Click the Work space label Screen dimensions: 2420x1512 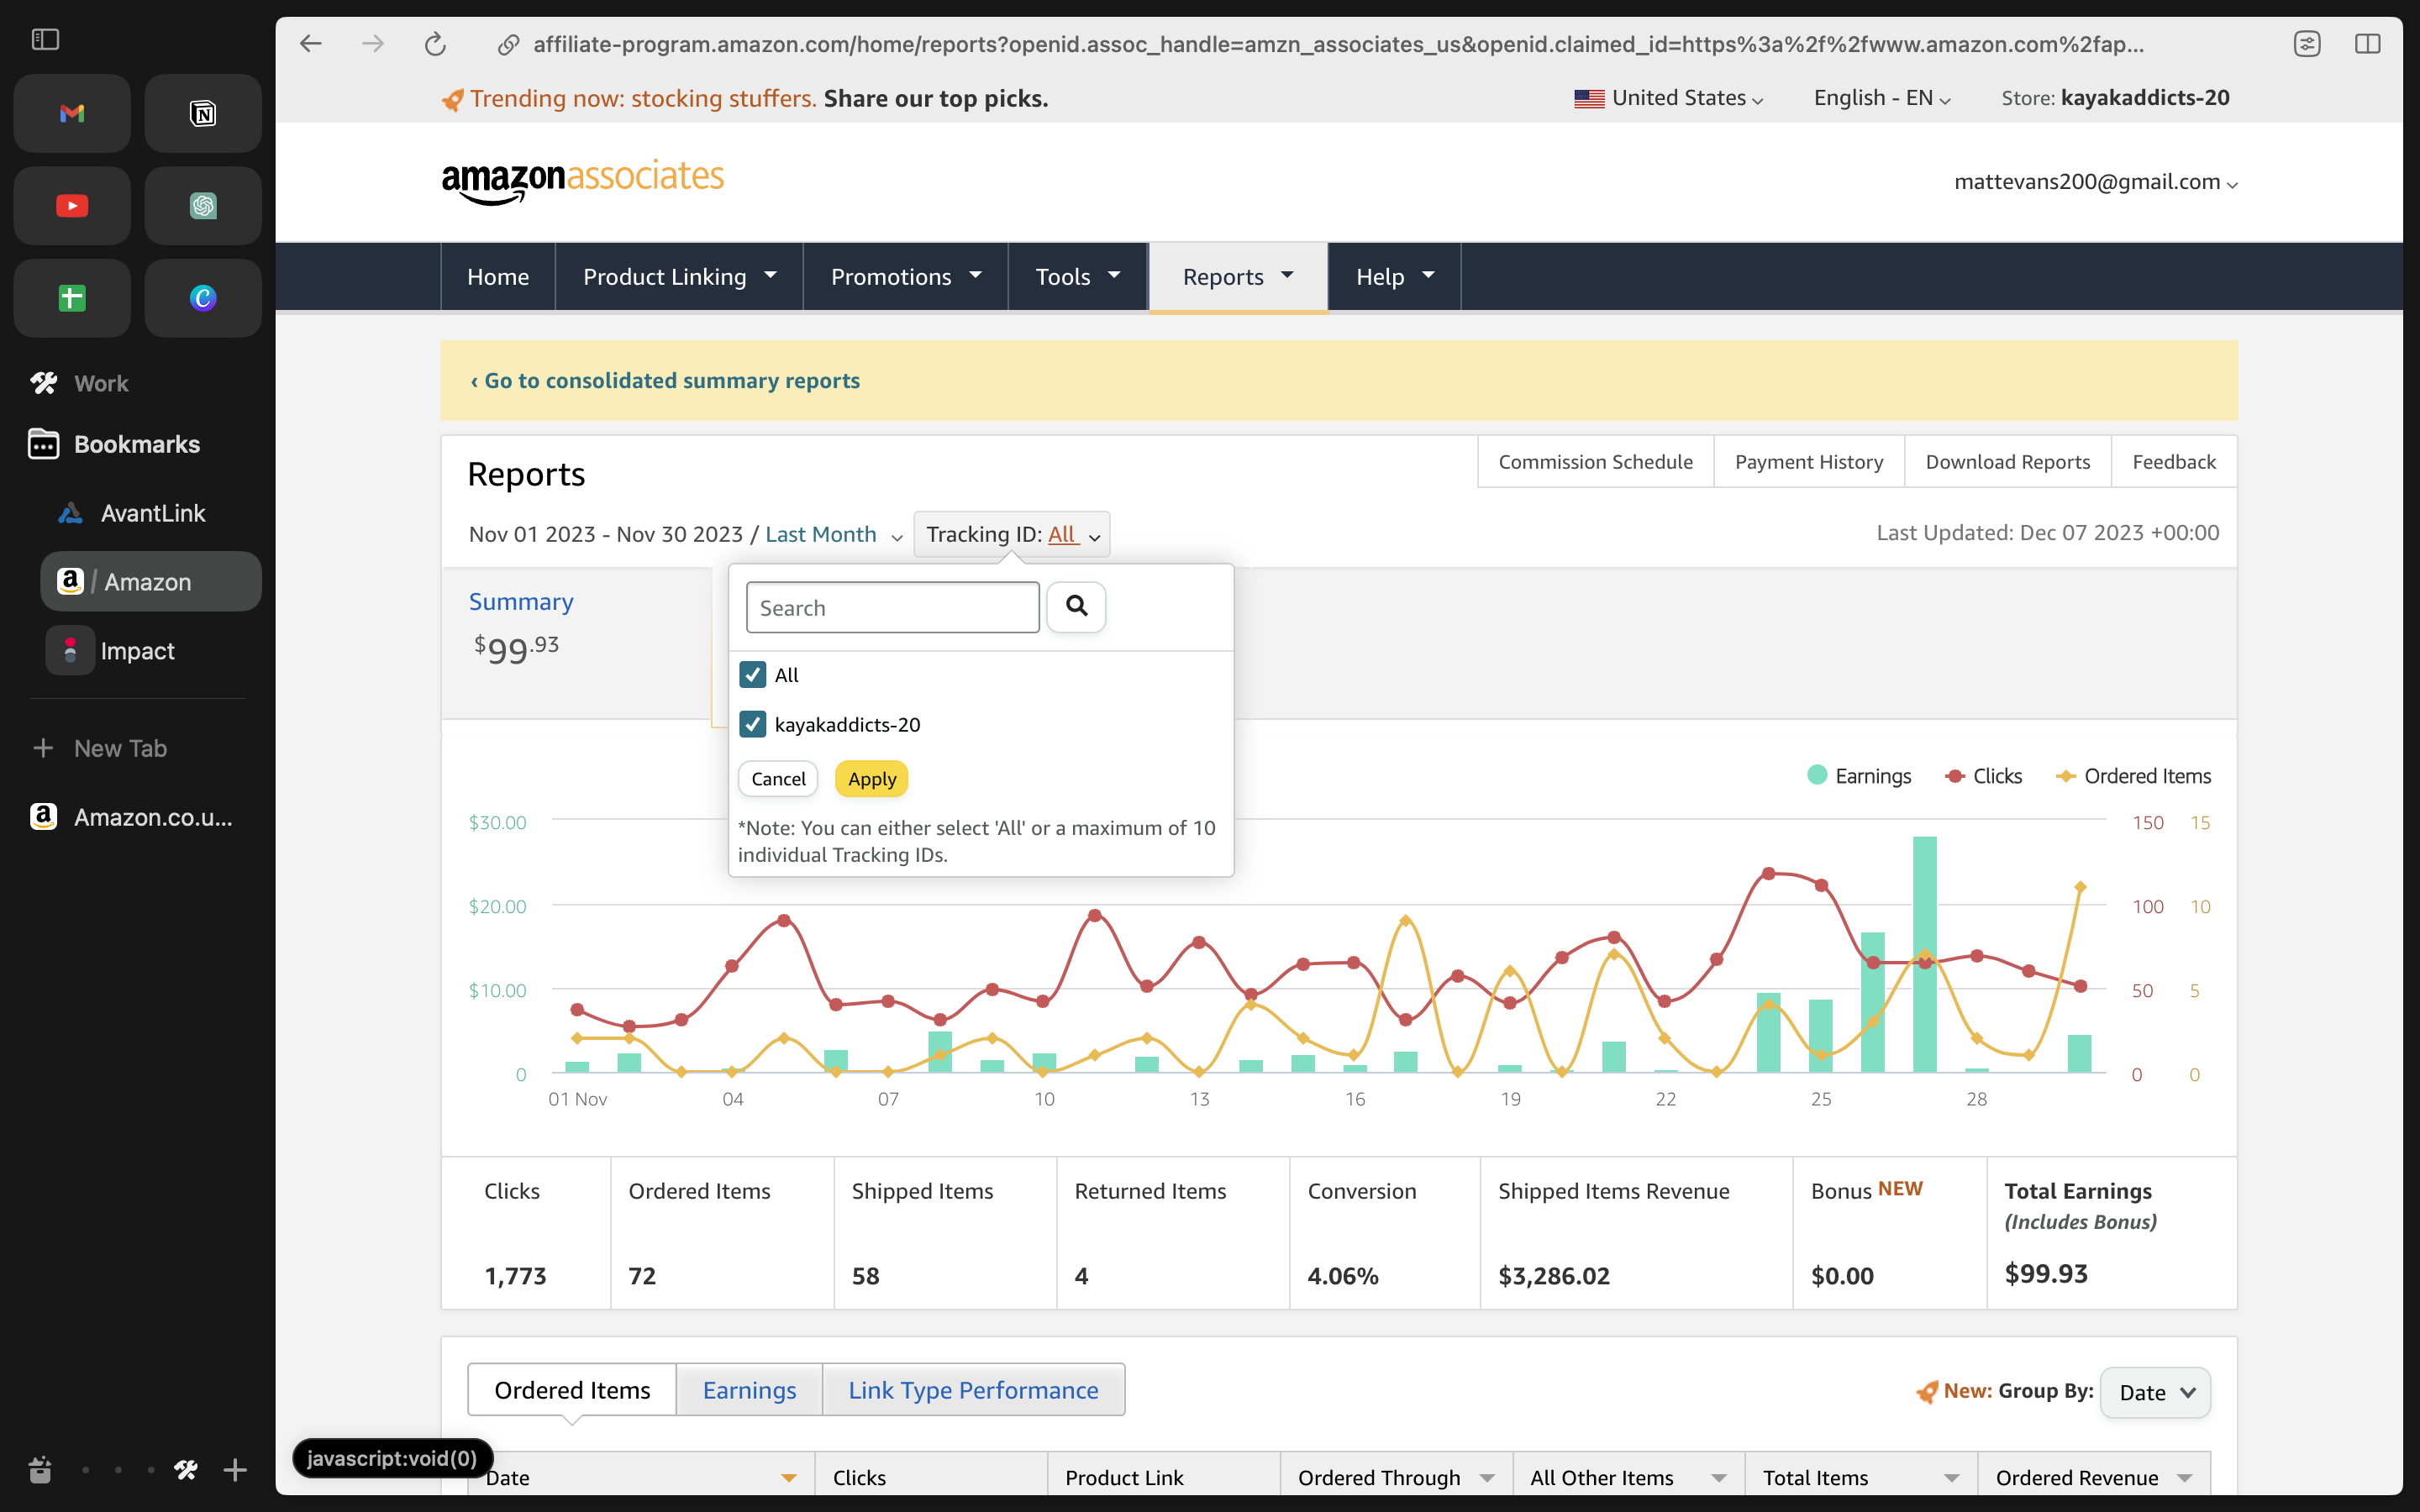click(101, 383)
